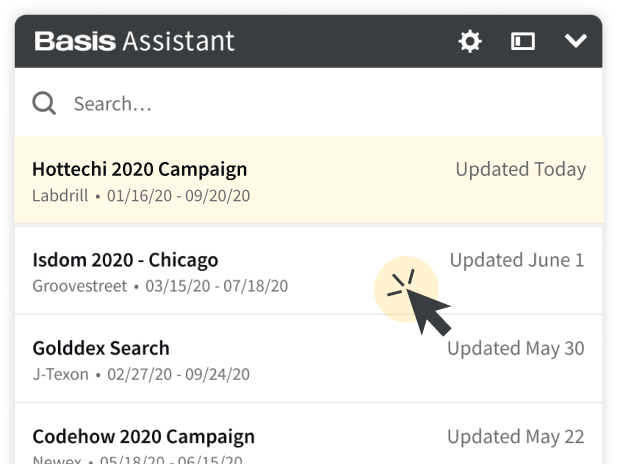
Task: Toggle the side panel layout icon
Action: [523, 41]
